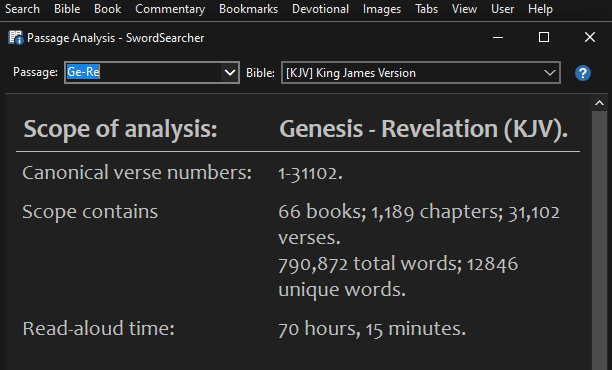The image size is (612, 370).
Task: Expand the Passage dropdown arrow
Action: coord(230,73)
